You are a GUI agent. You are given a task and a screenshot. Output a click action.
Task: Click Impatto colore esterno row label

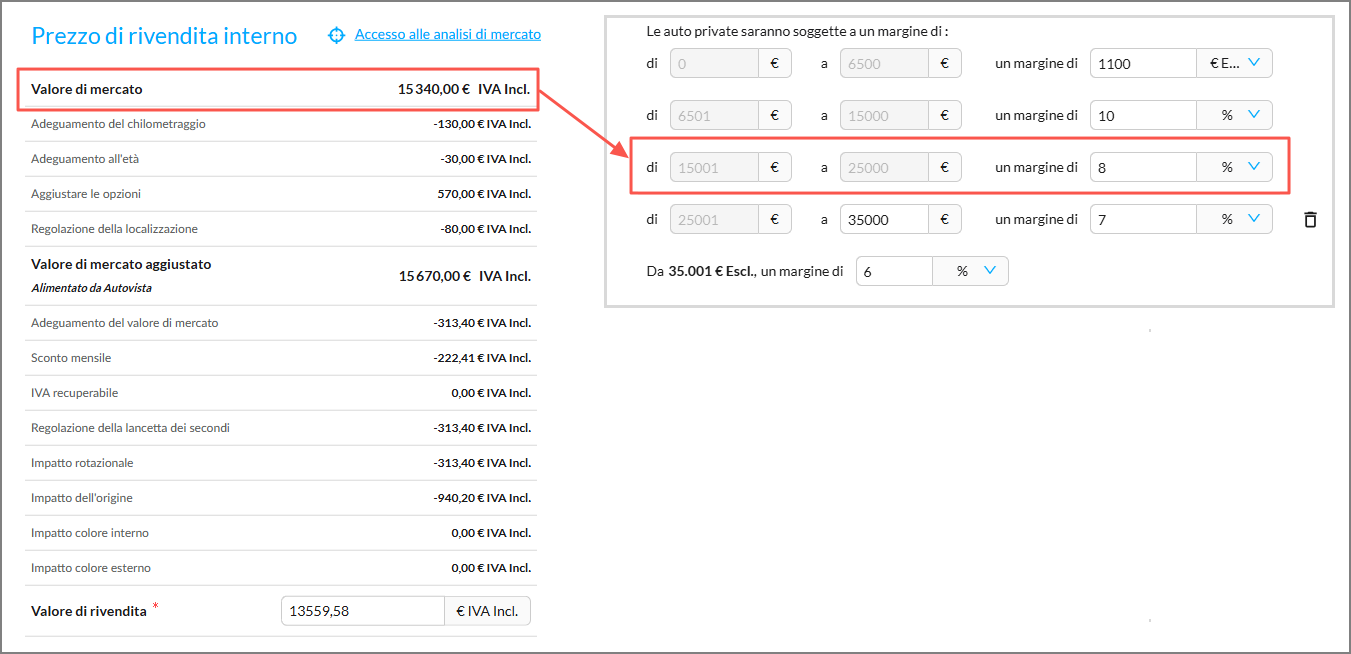click(x=91, y=568)
